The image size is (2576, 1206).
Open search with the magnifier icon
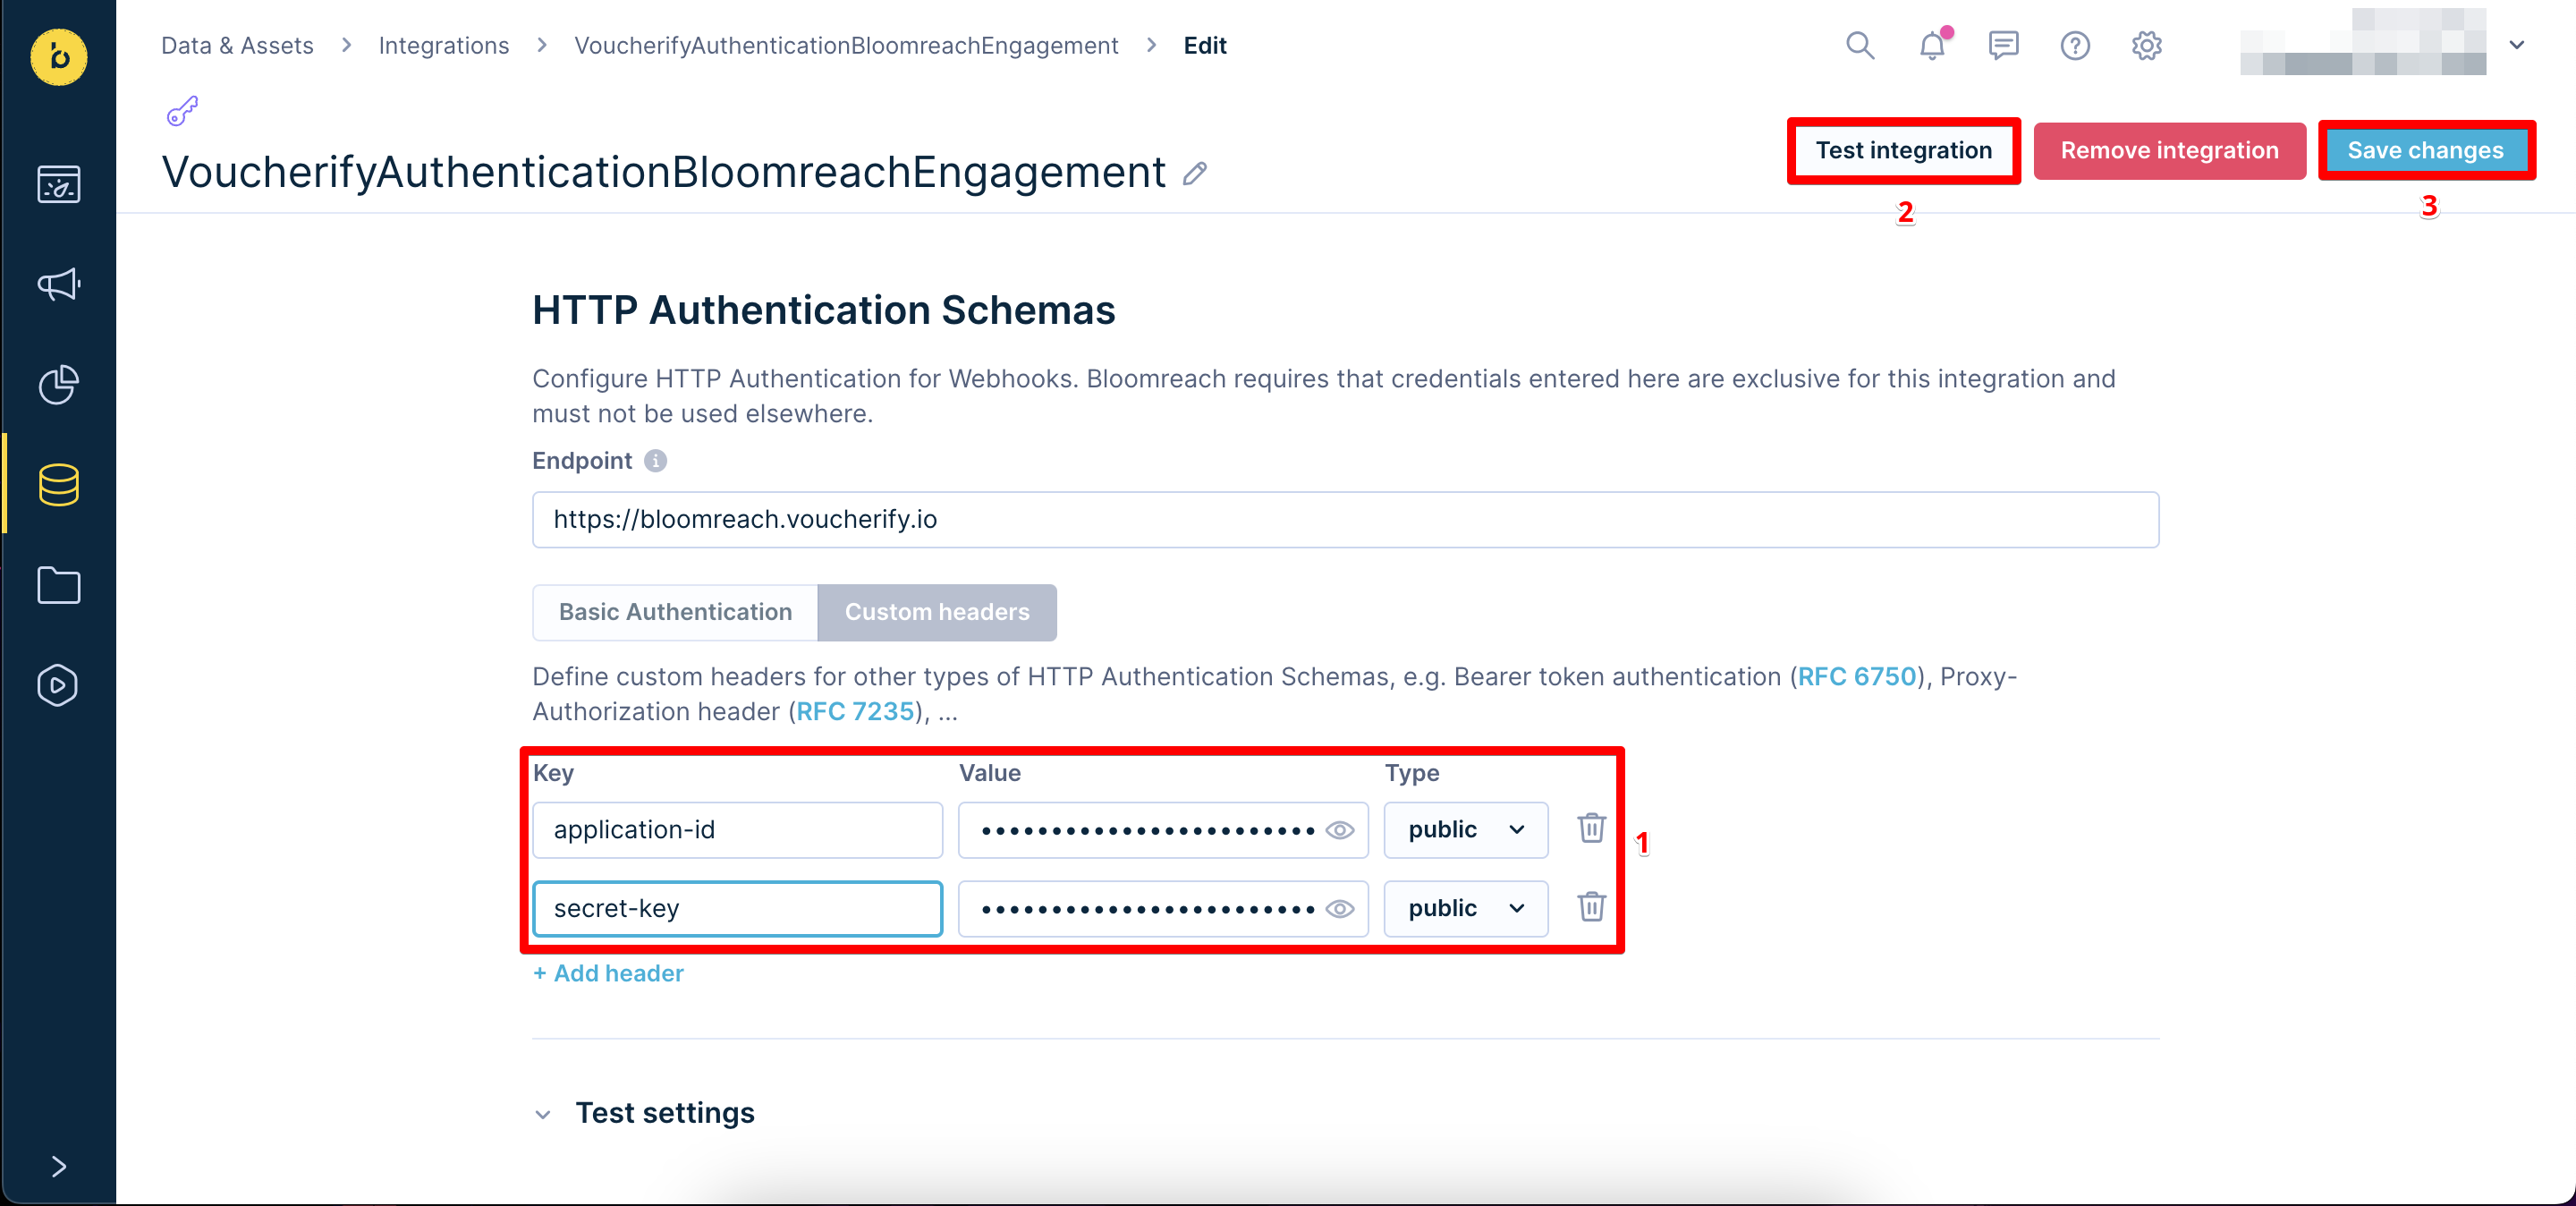1859,45
